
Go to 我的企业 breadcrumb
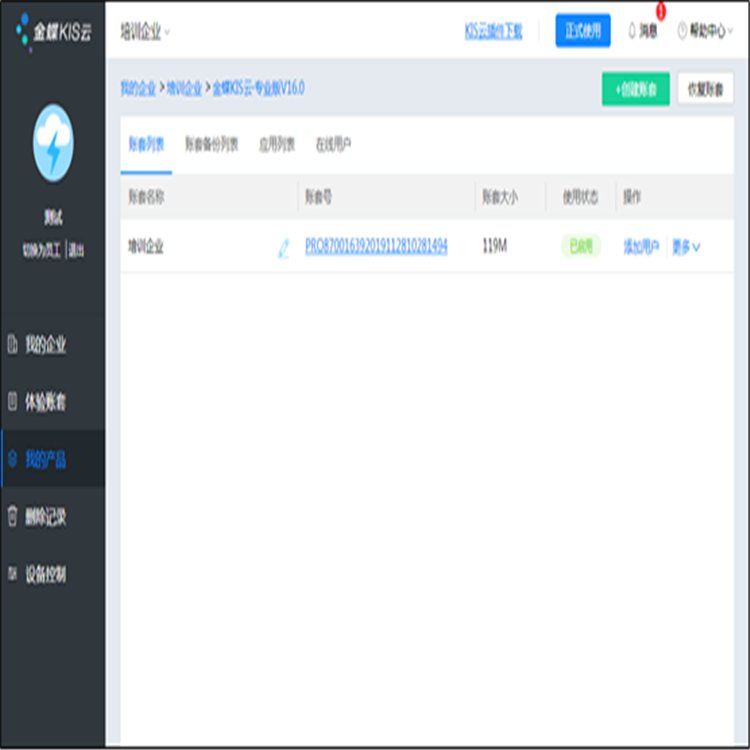[138, 88]
